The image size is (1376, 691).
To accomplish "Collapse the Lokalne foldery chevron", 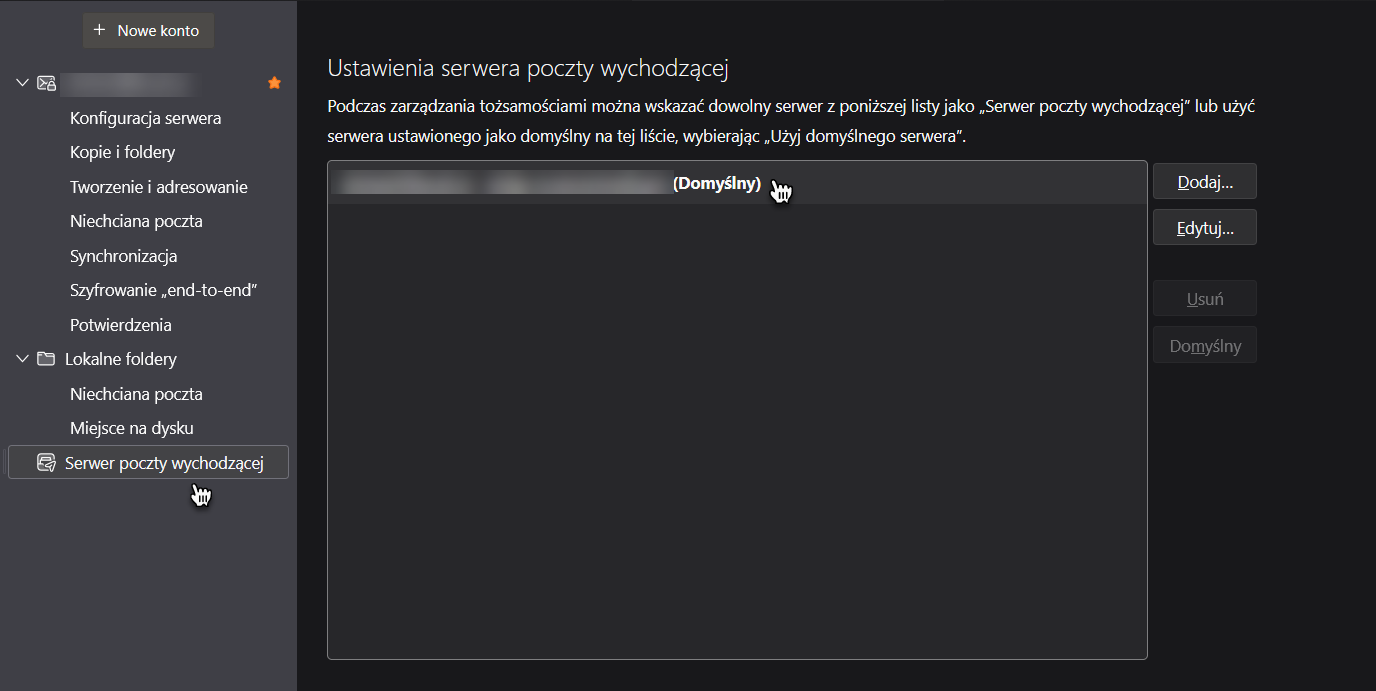I will coord(23,359).
